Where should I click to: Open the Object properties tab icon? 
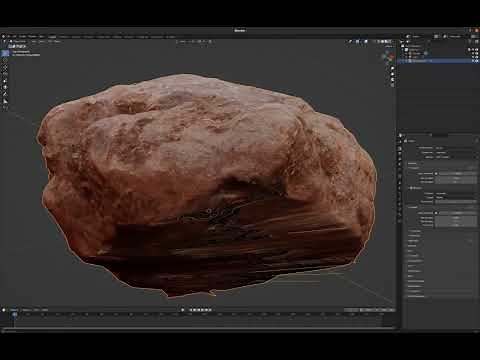pyautogui.click(x=400, y=177)
